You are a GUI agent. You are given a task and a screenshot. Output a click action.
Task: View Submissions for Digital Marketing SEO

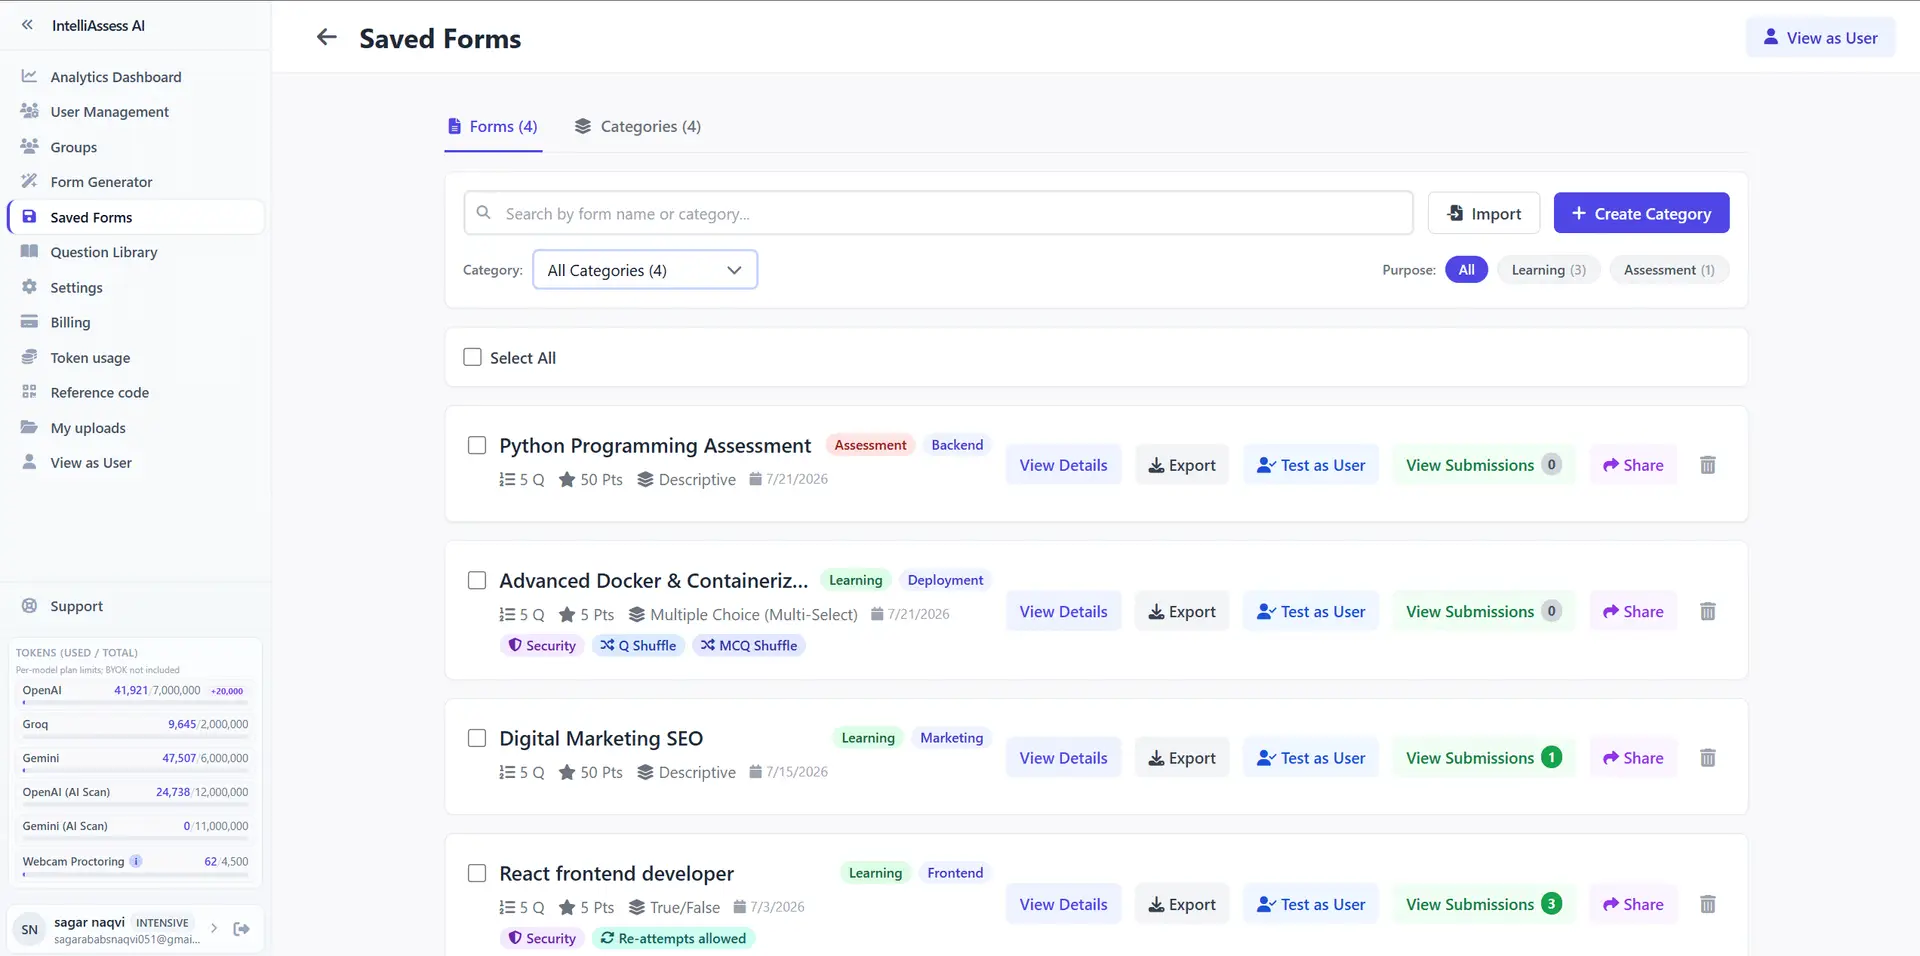[1484, 758]
